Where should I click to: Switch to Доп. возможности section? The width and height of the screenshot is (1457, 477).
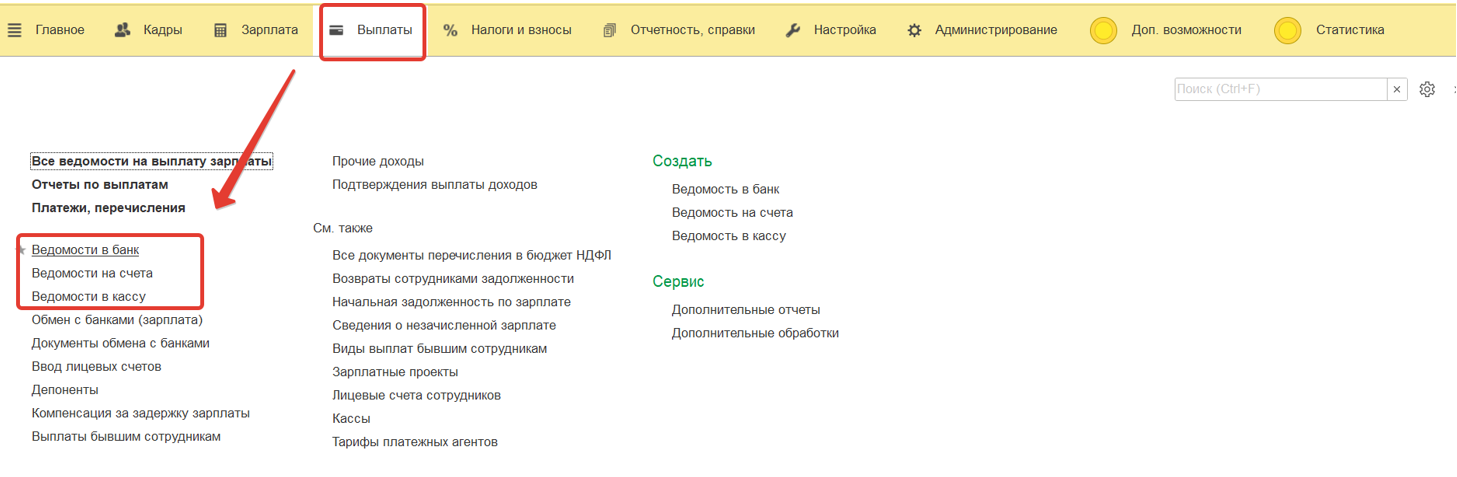click(1185, 30)
